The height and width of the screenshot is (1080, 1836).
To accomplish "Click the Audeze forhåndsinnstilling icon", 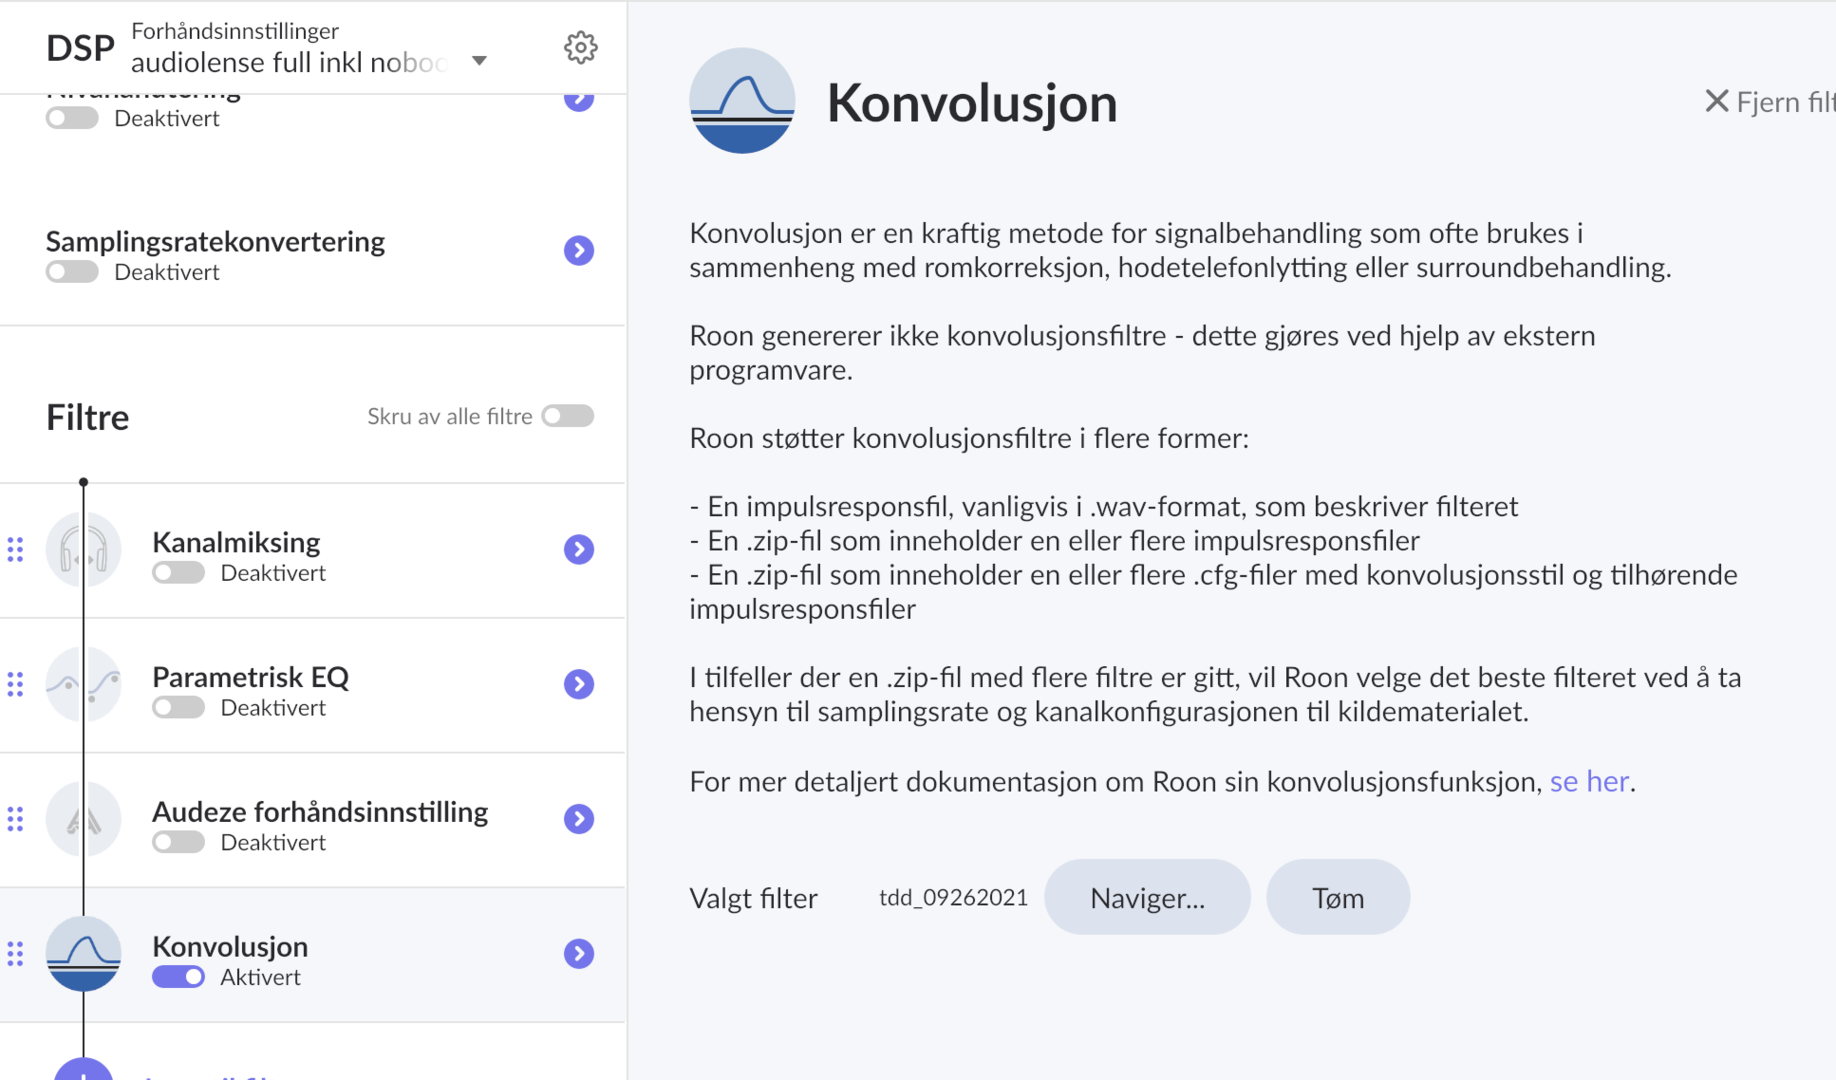I will coord(84,819).
